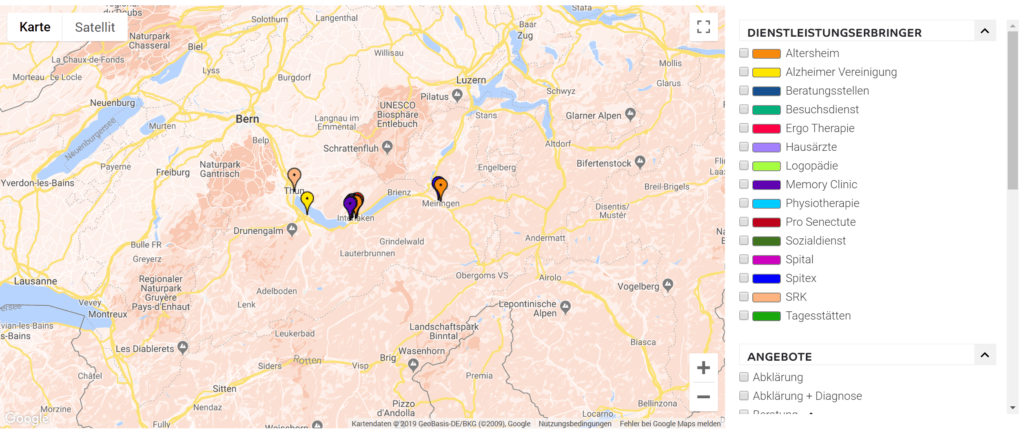Click the orange pin at Meiringen
1024x432 pixels.
point(441,189)
